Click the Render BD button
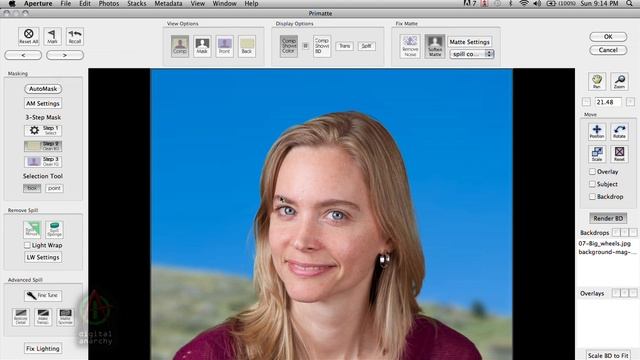This screenshot has width=640, height=360. (x=608, y=218)
